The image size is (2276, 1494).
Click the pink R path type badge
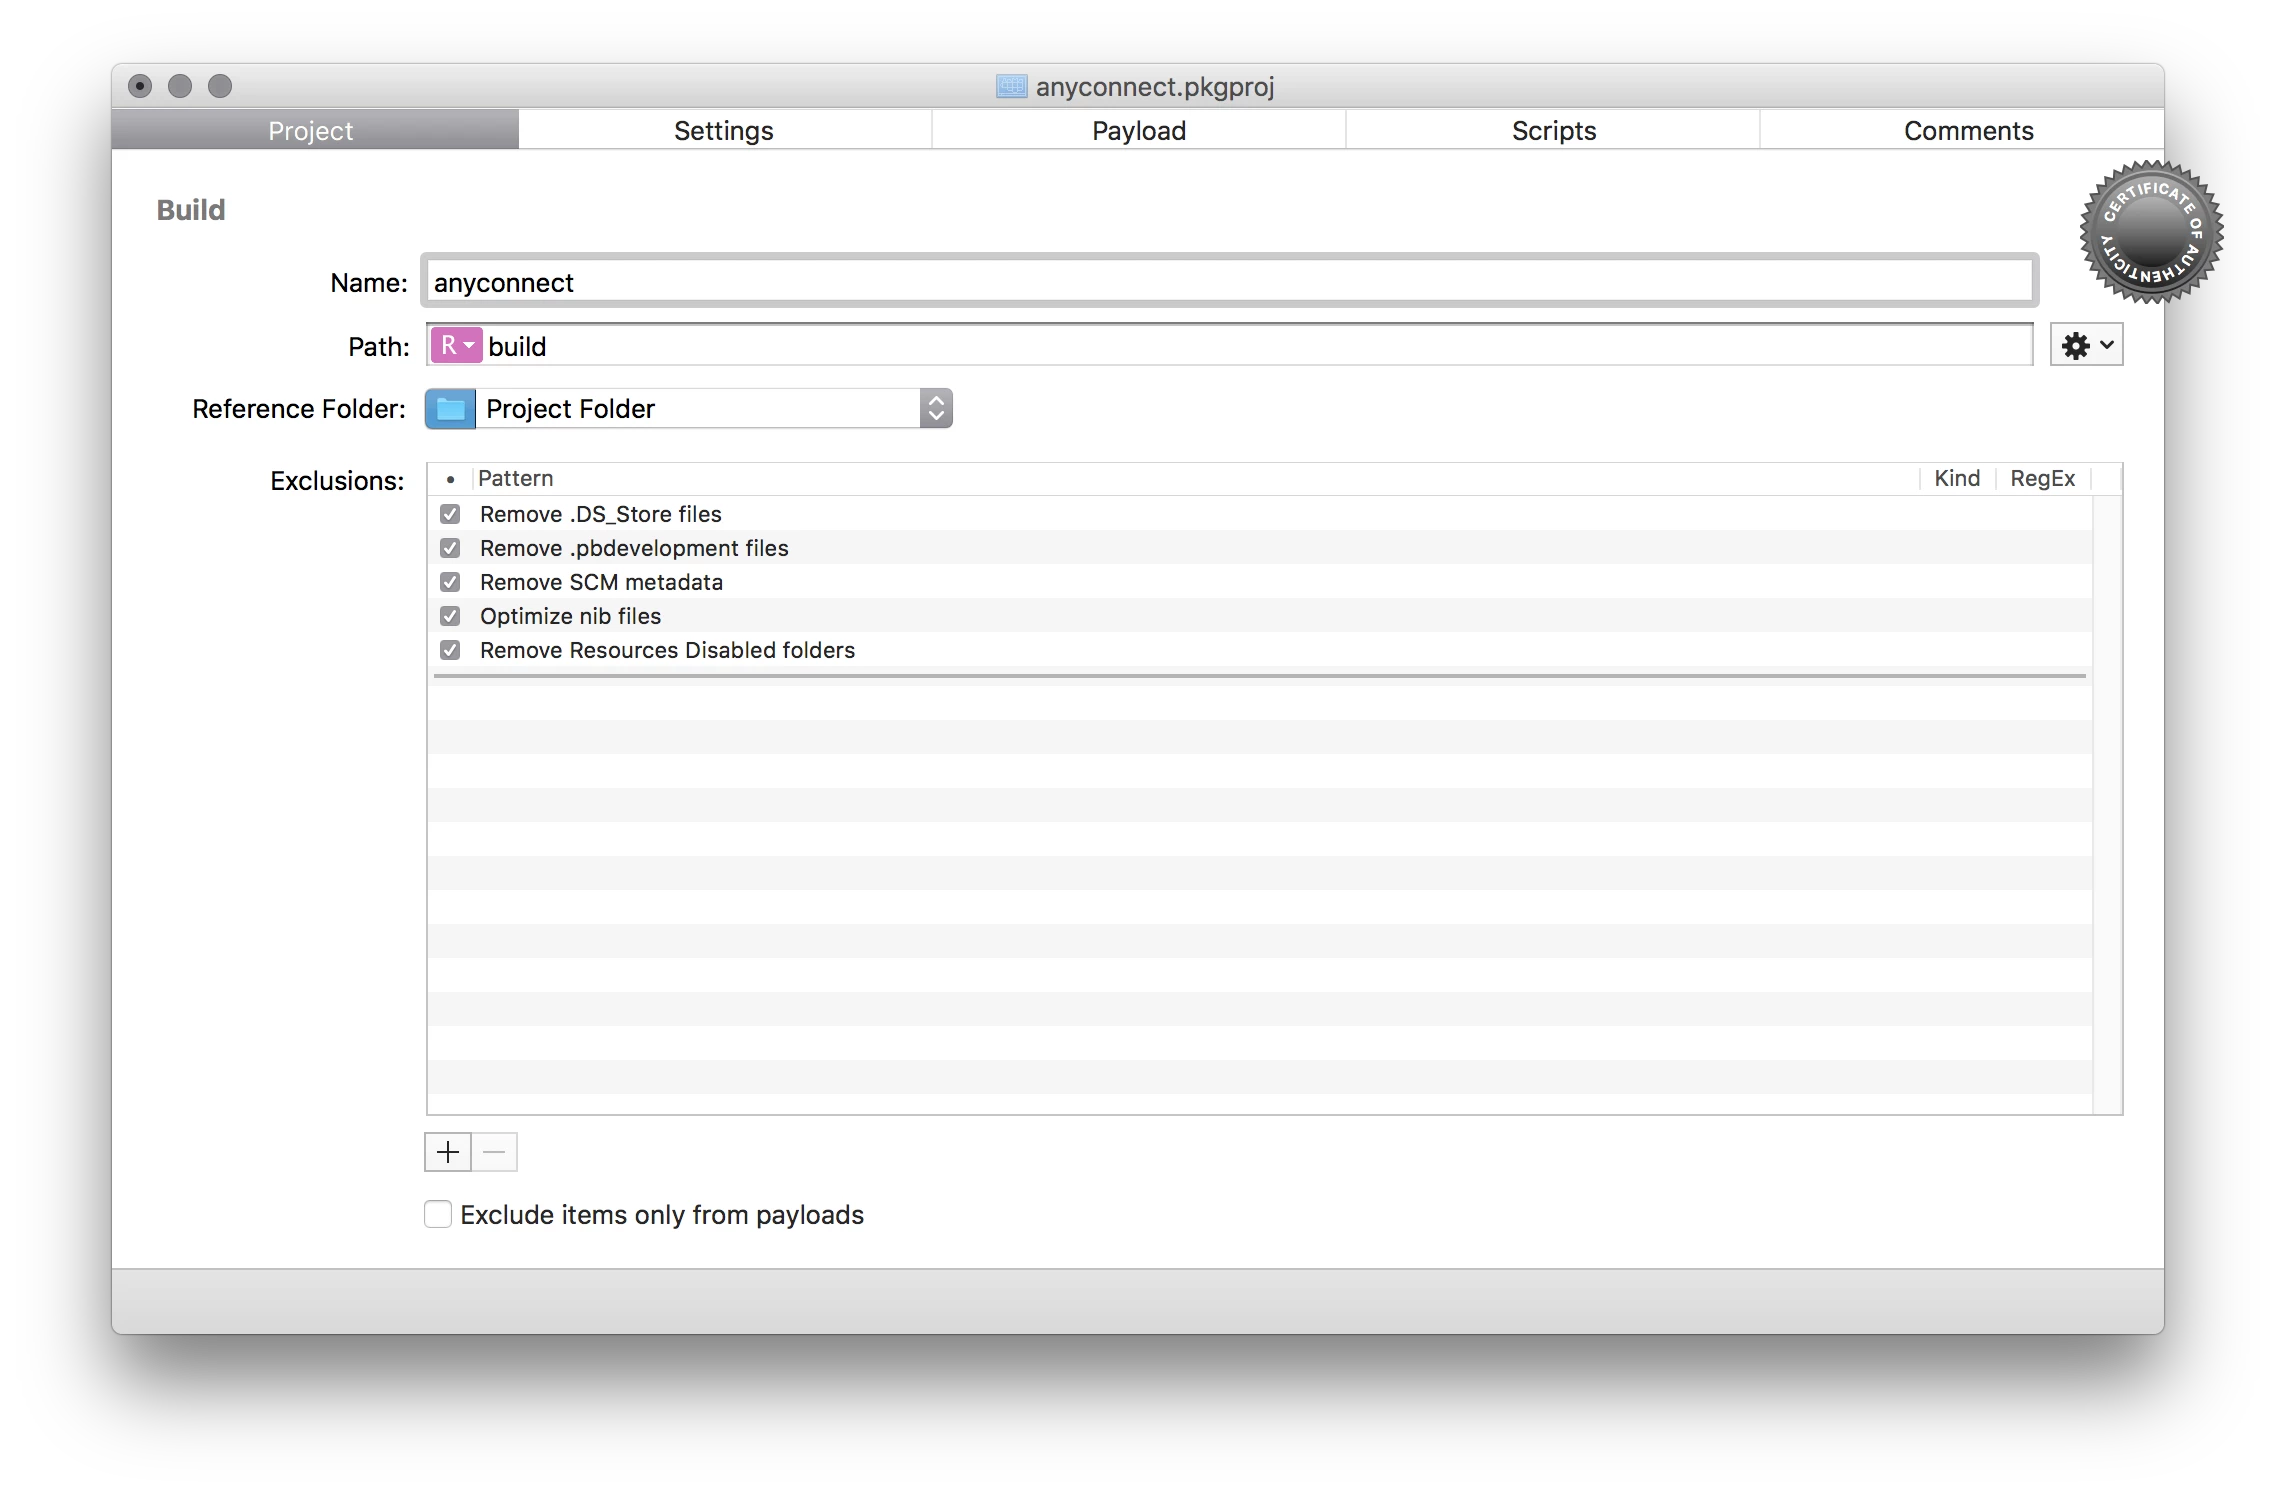(456, 346)
